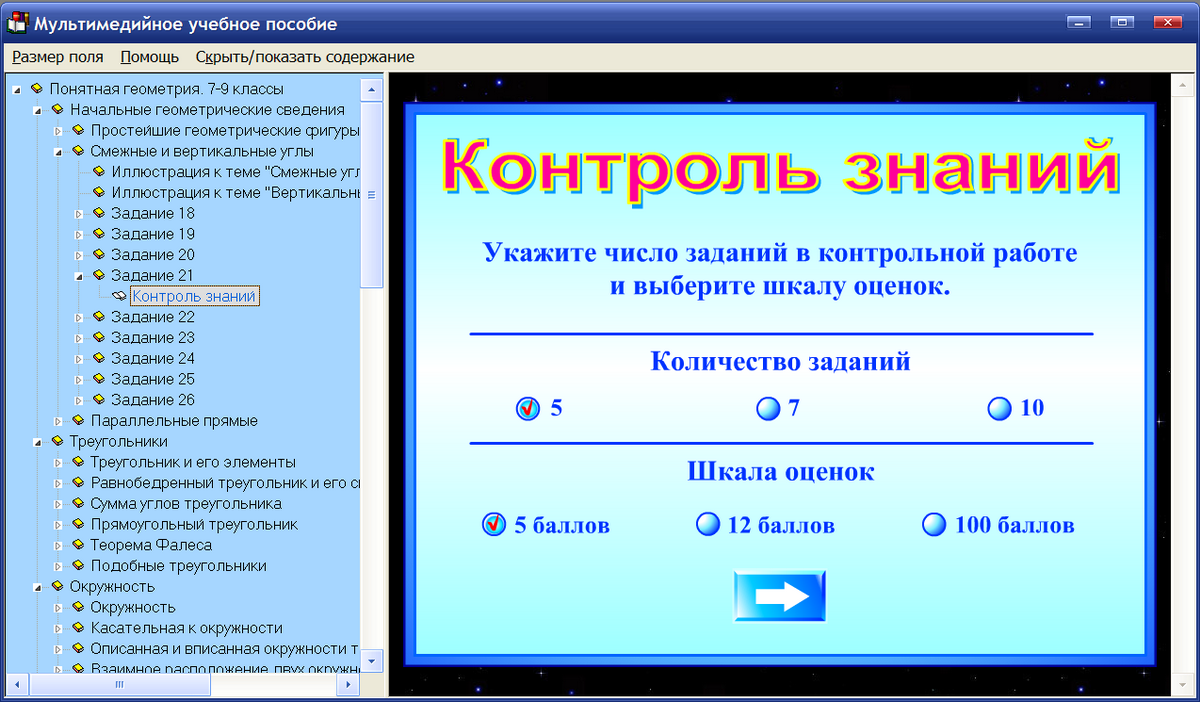Viewport: 1200px width, 702px height.
Task: Click the pencil icon next to "Контроль знаний"
Action: click(119, 296)
